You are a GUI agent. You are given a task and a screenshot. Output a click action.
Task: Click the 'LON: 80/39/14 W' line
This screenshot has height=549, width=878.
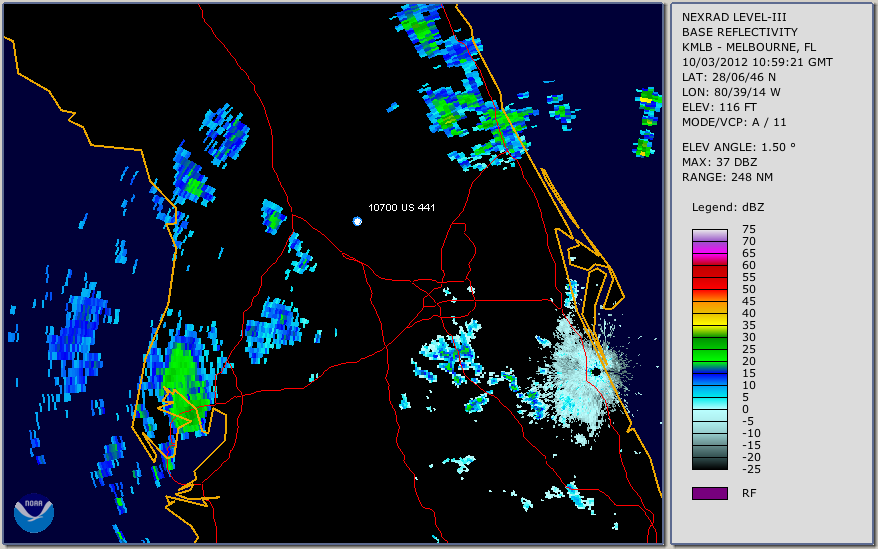point(731,92)
